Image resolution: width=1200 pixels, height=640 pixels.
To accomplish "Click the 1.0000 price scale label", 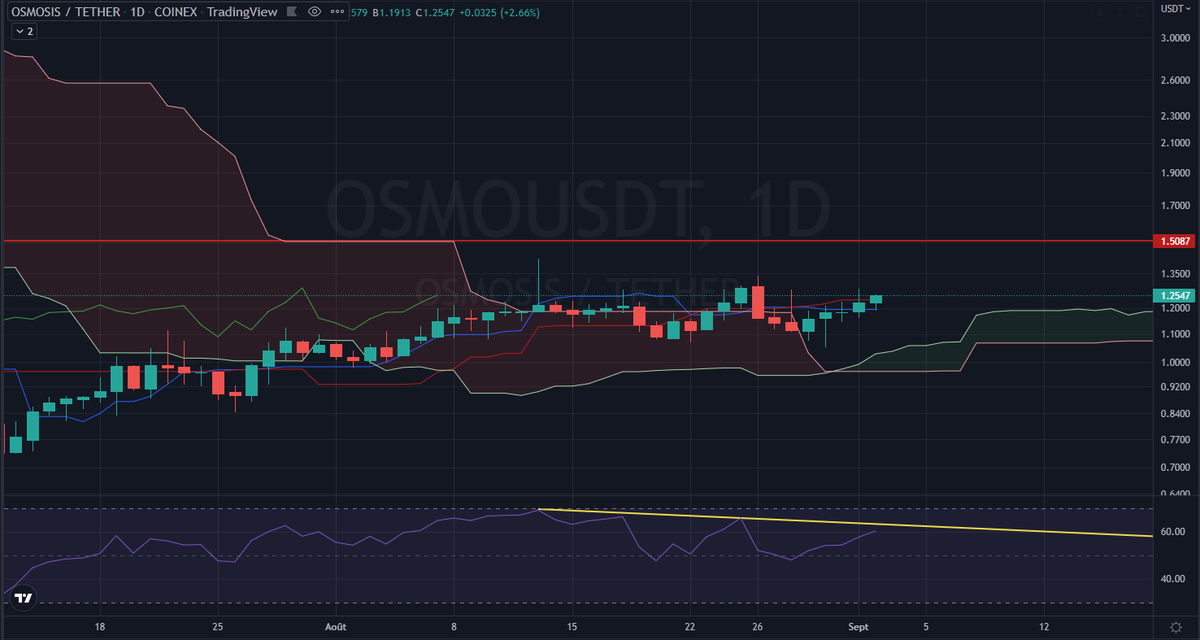I will 1174,361.
